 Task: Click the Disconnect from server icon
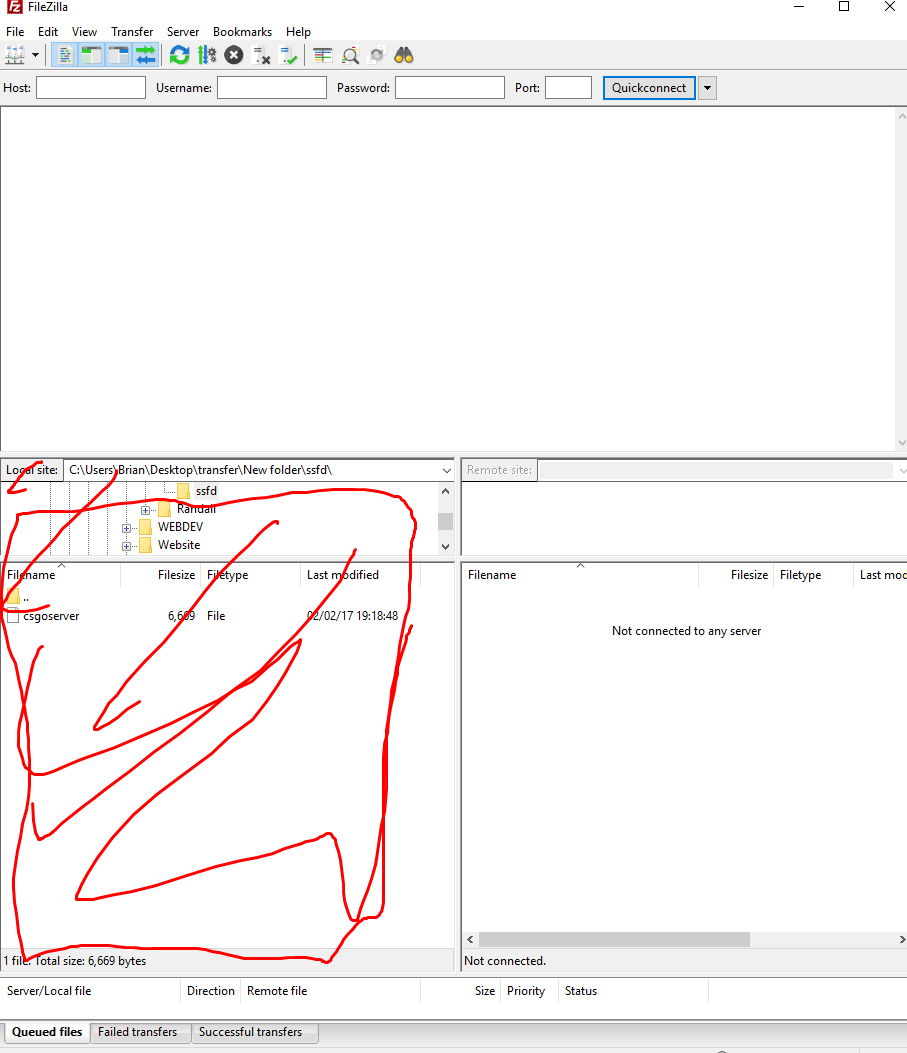pyautogui.click(x=262, y=55)
